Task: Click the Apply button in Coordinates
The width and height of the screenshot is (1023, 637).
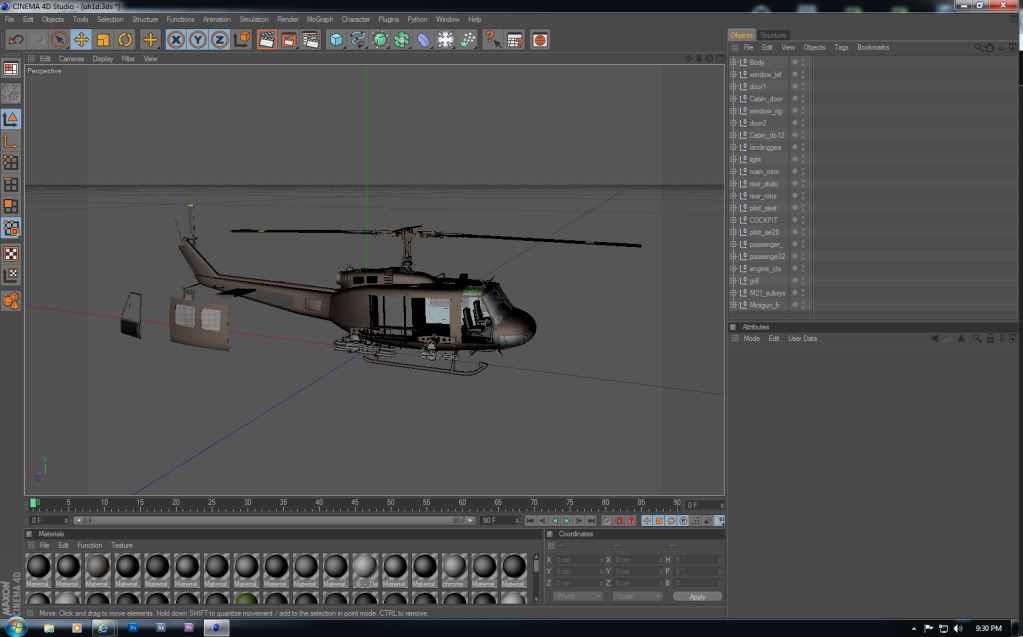Action: 697,596
